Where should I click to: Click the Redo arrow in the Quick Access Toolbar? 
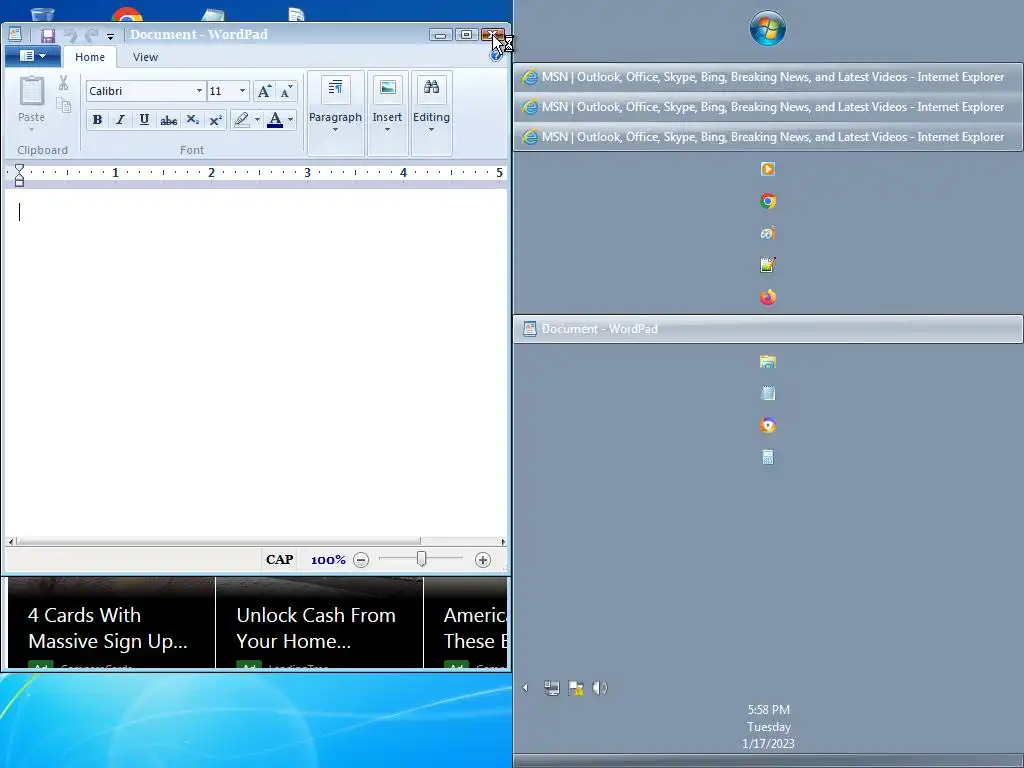coord(91,35)
